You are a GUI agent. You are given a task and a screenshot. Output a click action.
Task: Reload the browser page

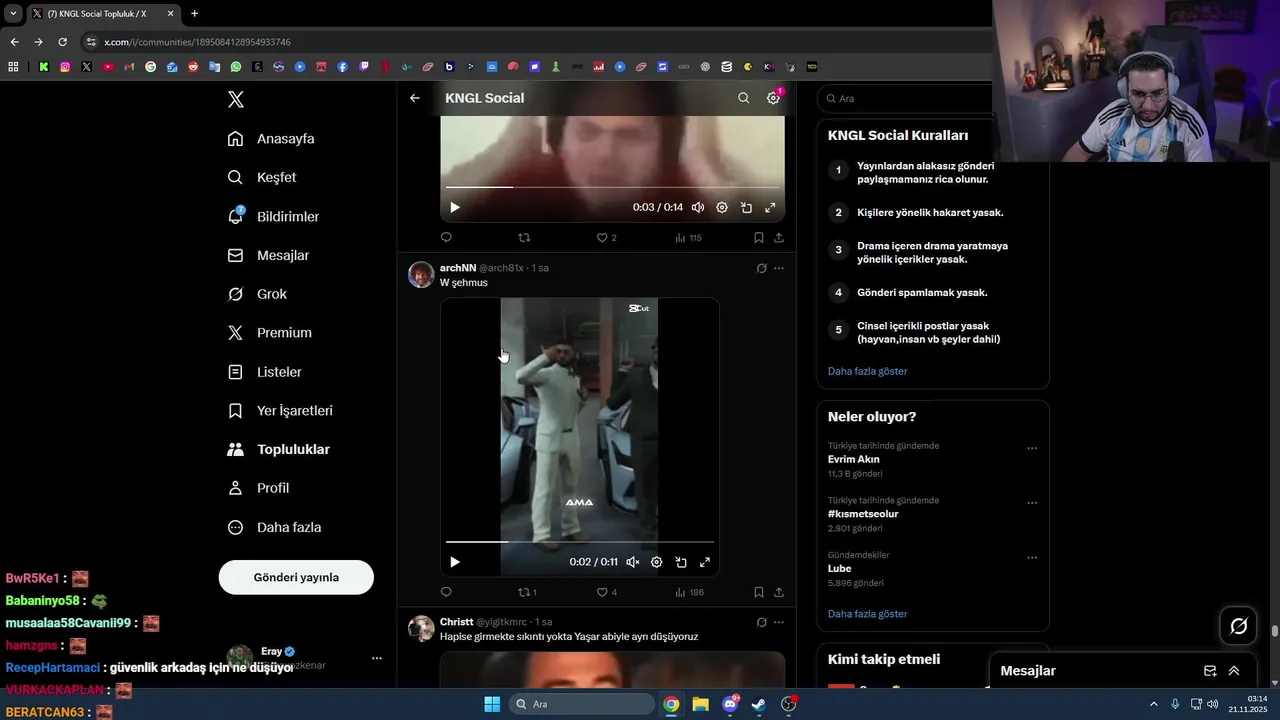click(62, 42)
